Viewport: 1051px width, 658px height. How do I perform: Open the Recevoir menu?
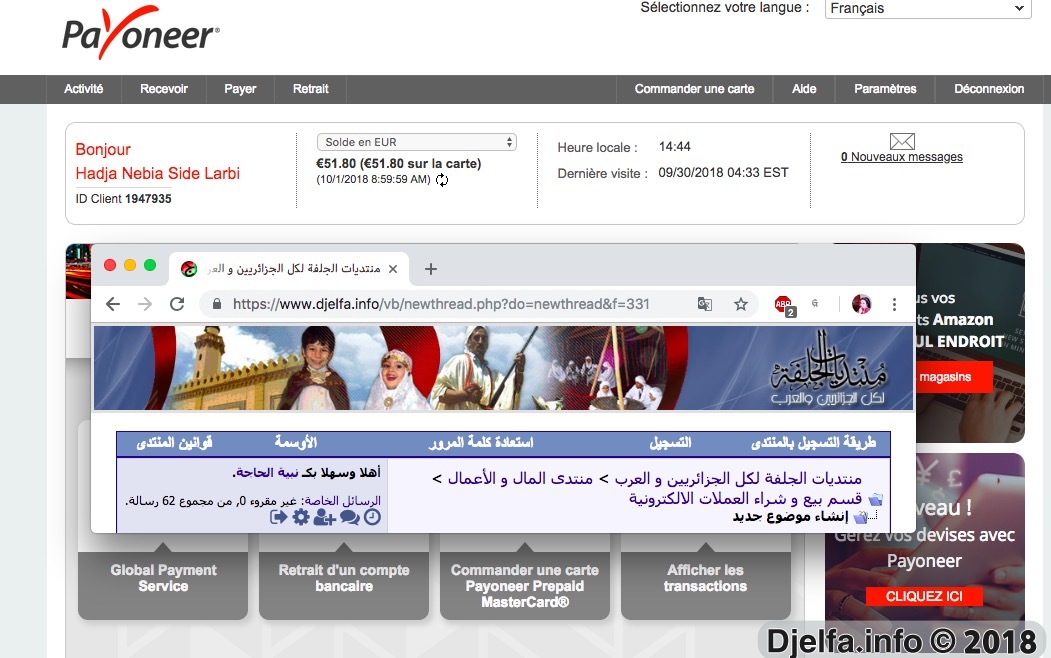[164, 89]
